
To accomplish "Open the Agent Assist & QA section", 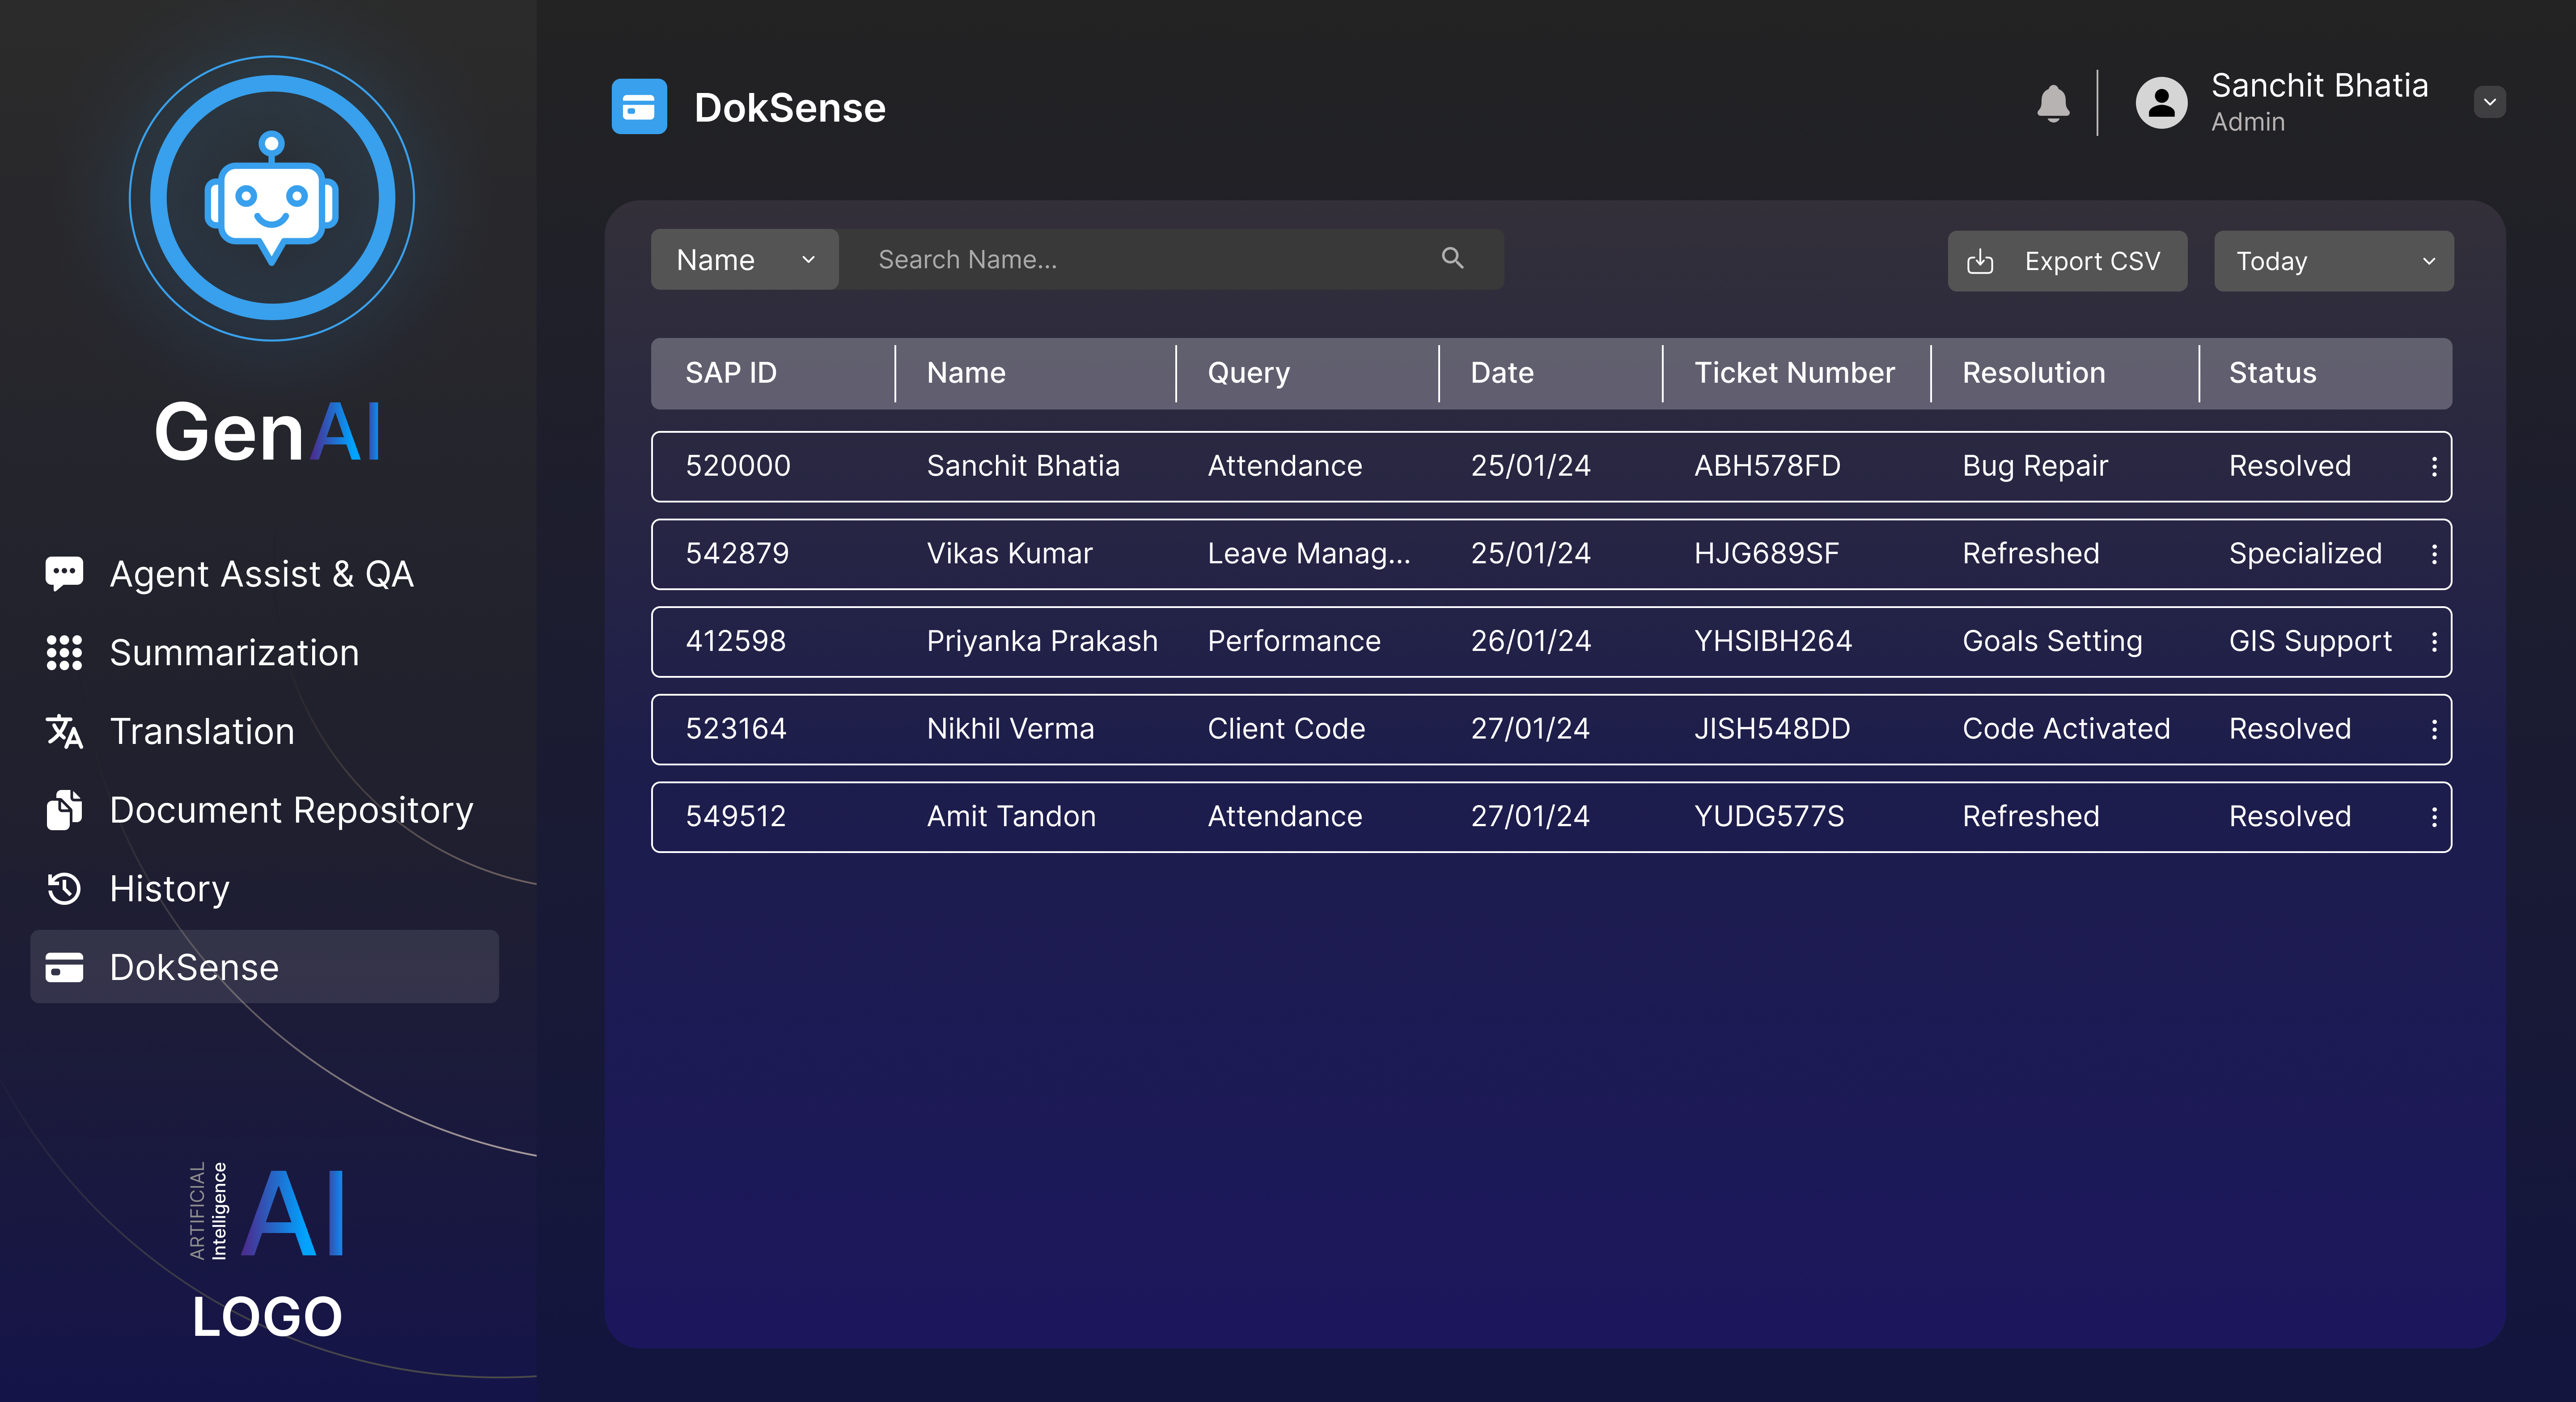I will [x=262, y=573].
